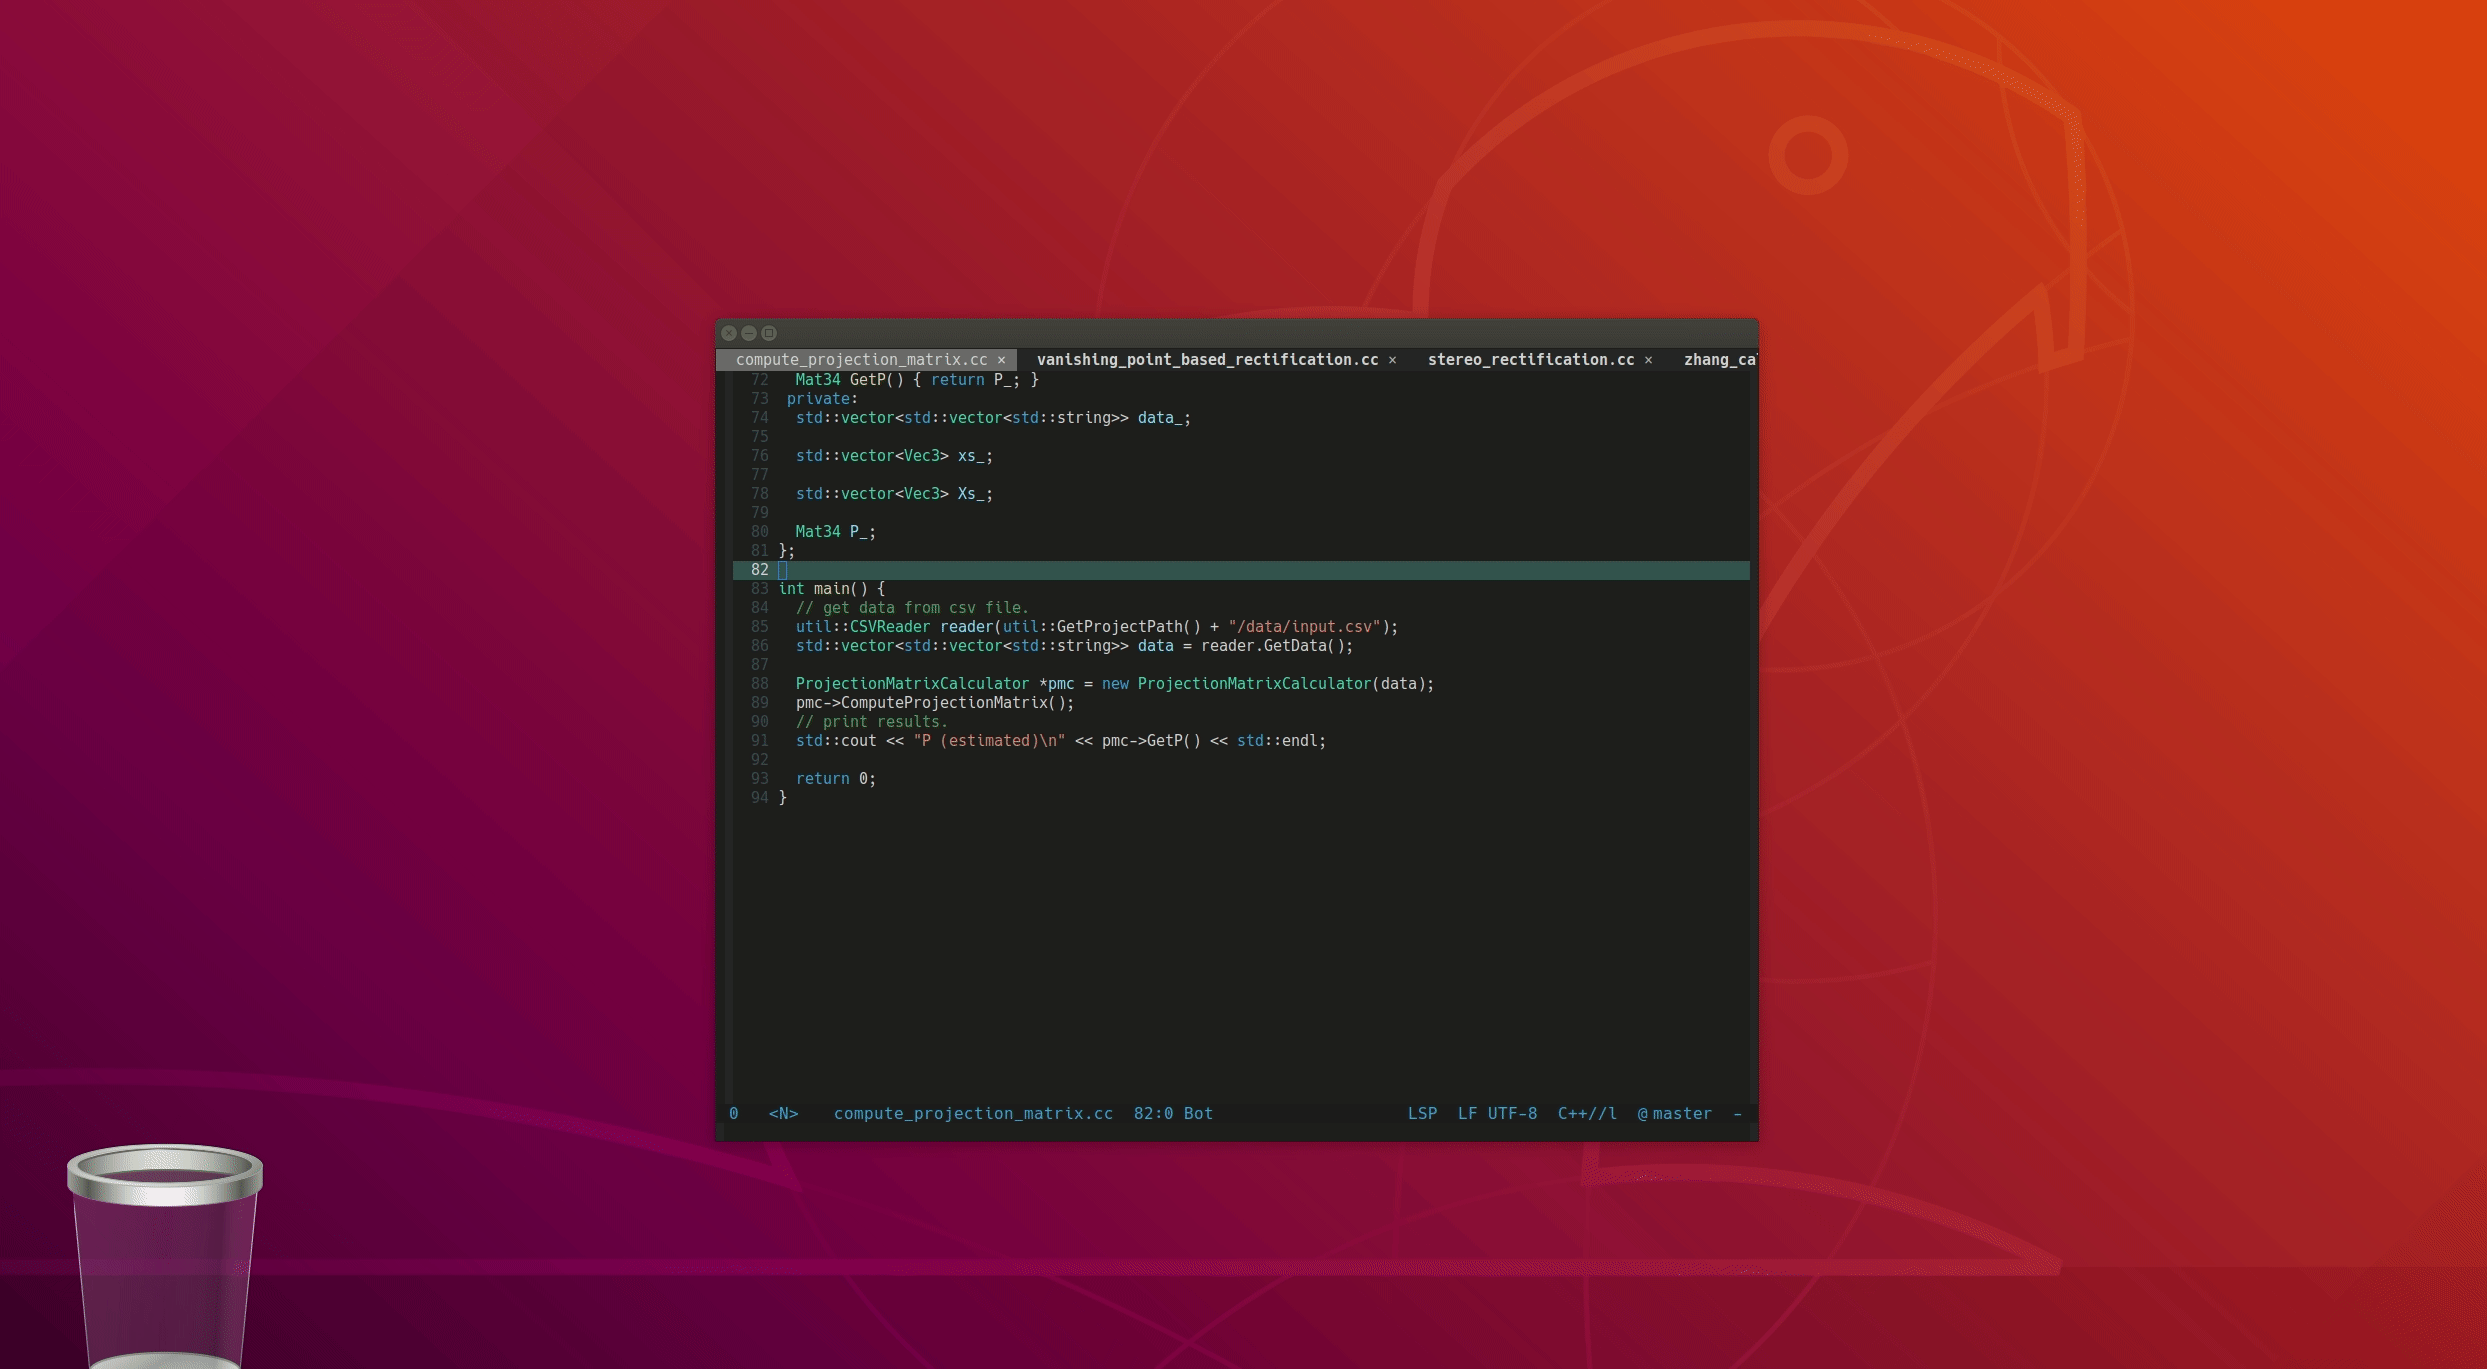
Task: Click the C++//l major mode label
Action: click(1586, 1114)
